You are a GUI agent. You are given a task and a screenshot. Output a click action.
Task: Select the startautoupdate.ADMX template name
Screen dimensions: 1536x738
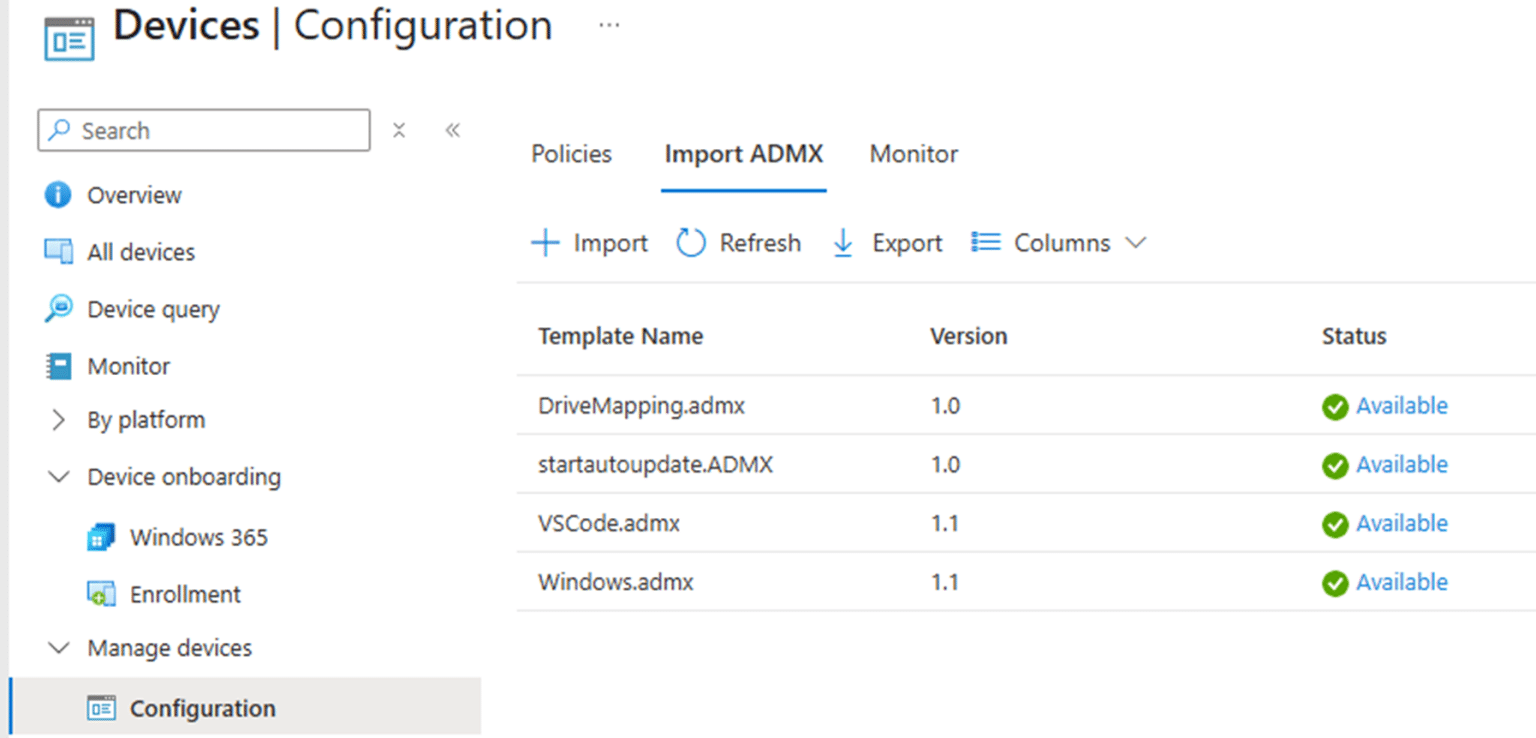tap(655, 465)
